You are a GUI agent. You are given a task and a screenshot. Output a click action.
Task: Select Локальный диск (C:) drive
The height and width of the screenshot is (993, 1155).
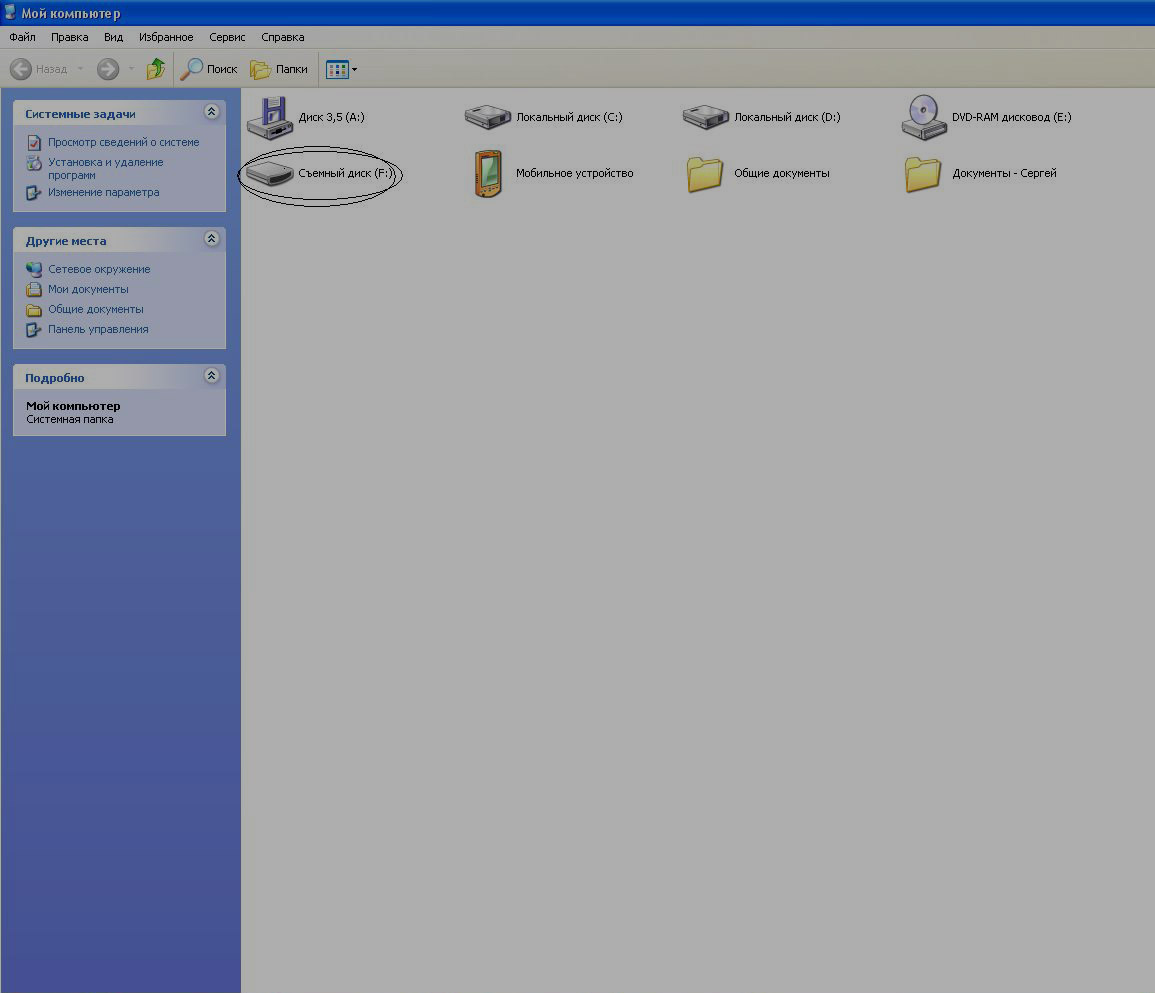point(487,117)
